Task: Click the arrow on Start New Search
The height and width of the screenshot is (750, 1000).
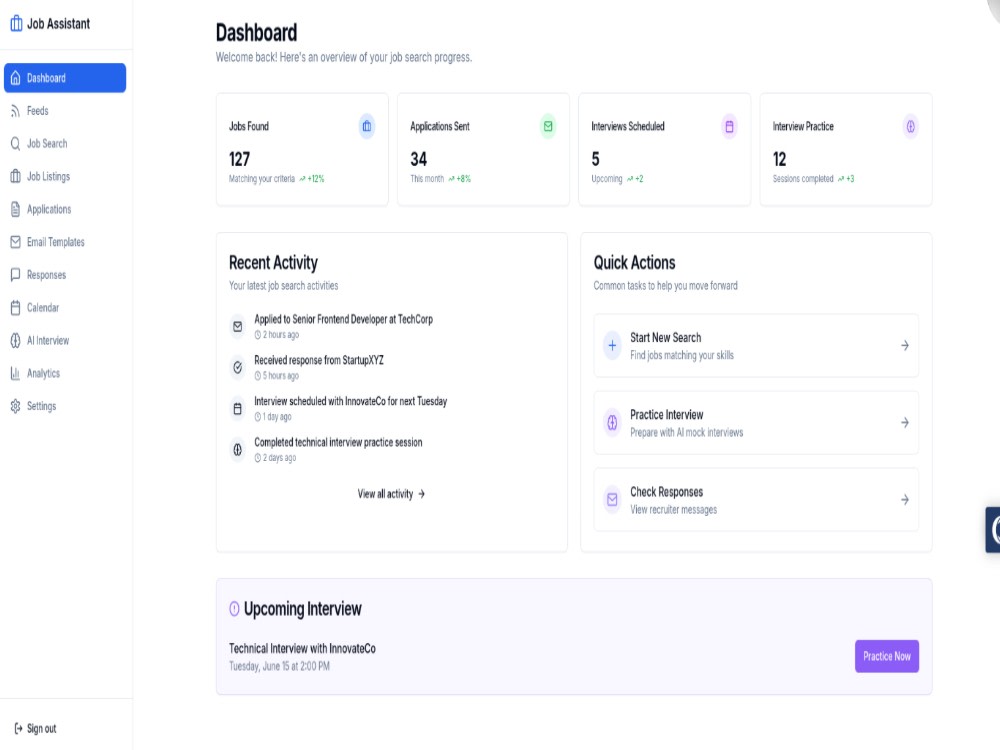Action: (904, 346)
